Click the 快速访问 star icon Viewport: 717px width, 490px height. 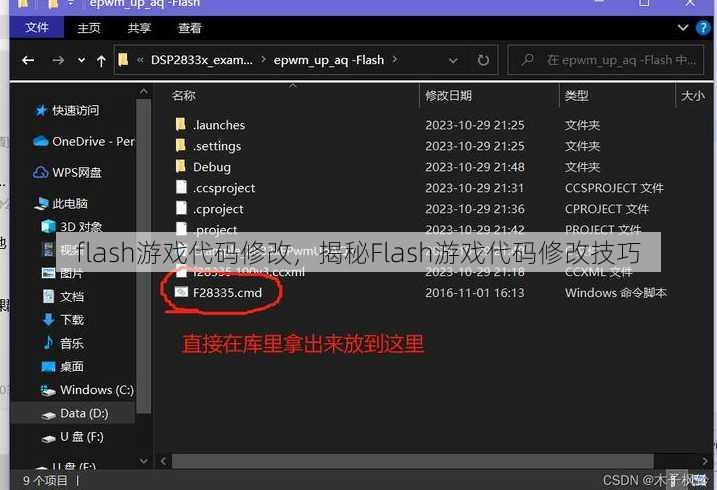click(41, 110)
